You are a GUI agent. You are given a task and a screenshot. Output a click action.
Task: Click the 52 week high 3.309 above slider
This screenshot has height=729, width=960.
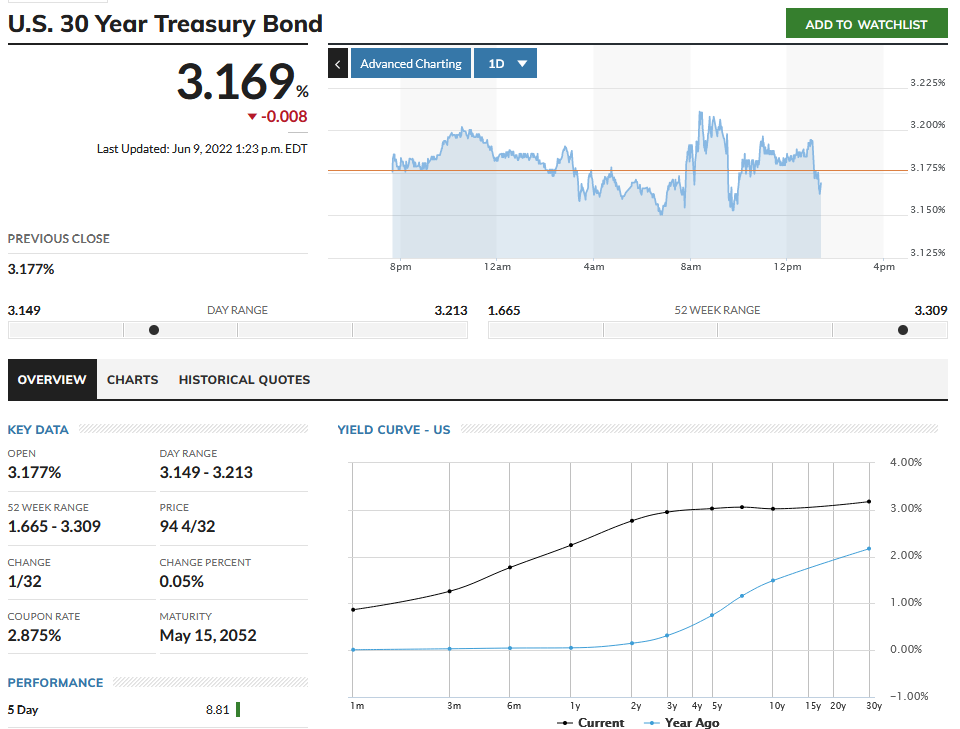[x=931, y=310]
